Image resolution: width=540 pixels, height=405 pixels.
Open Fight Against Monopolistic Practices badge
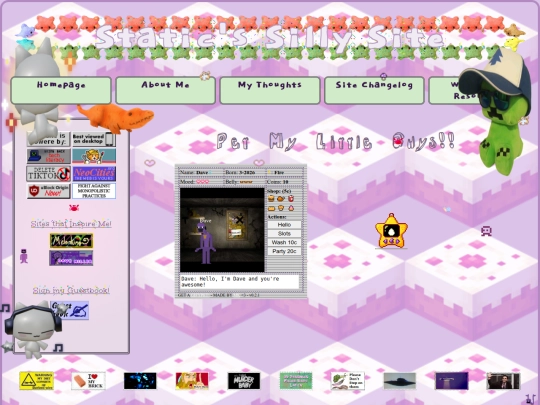click(x=94, y=191)
